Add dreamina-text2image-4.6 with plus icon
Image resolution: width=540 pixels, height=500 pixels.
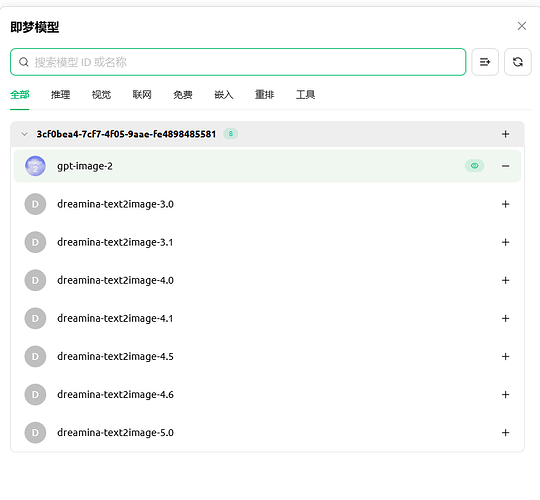click(x=505, y=394)
